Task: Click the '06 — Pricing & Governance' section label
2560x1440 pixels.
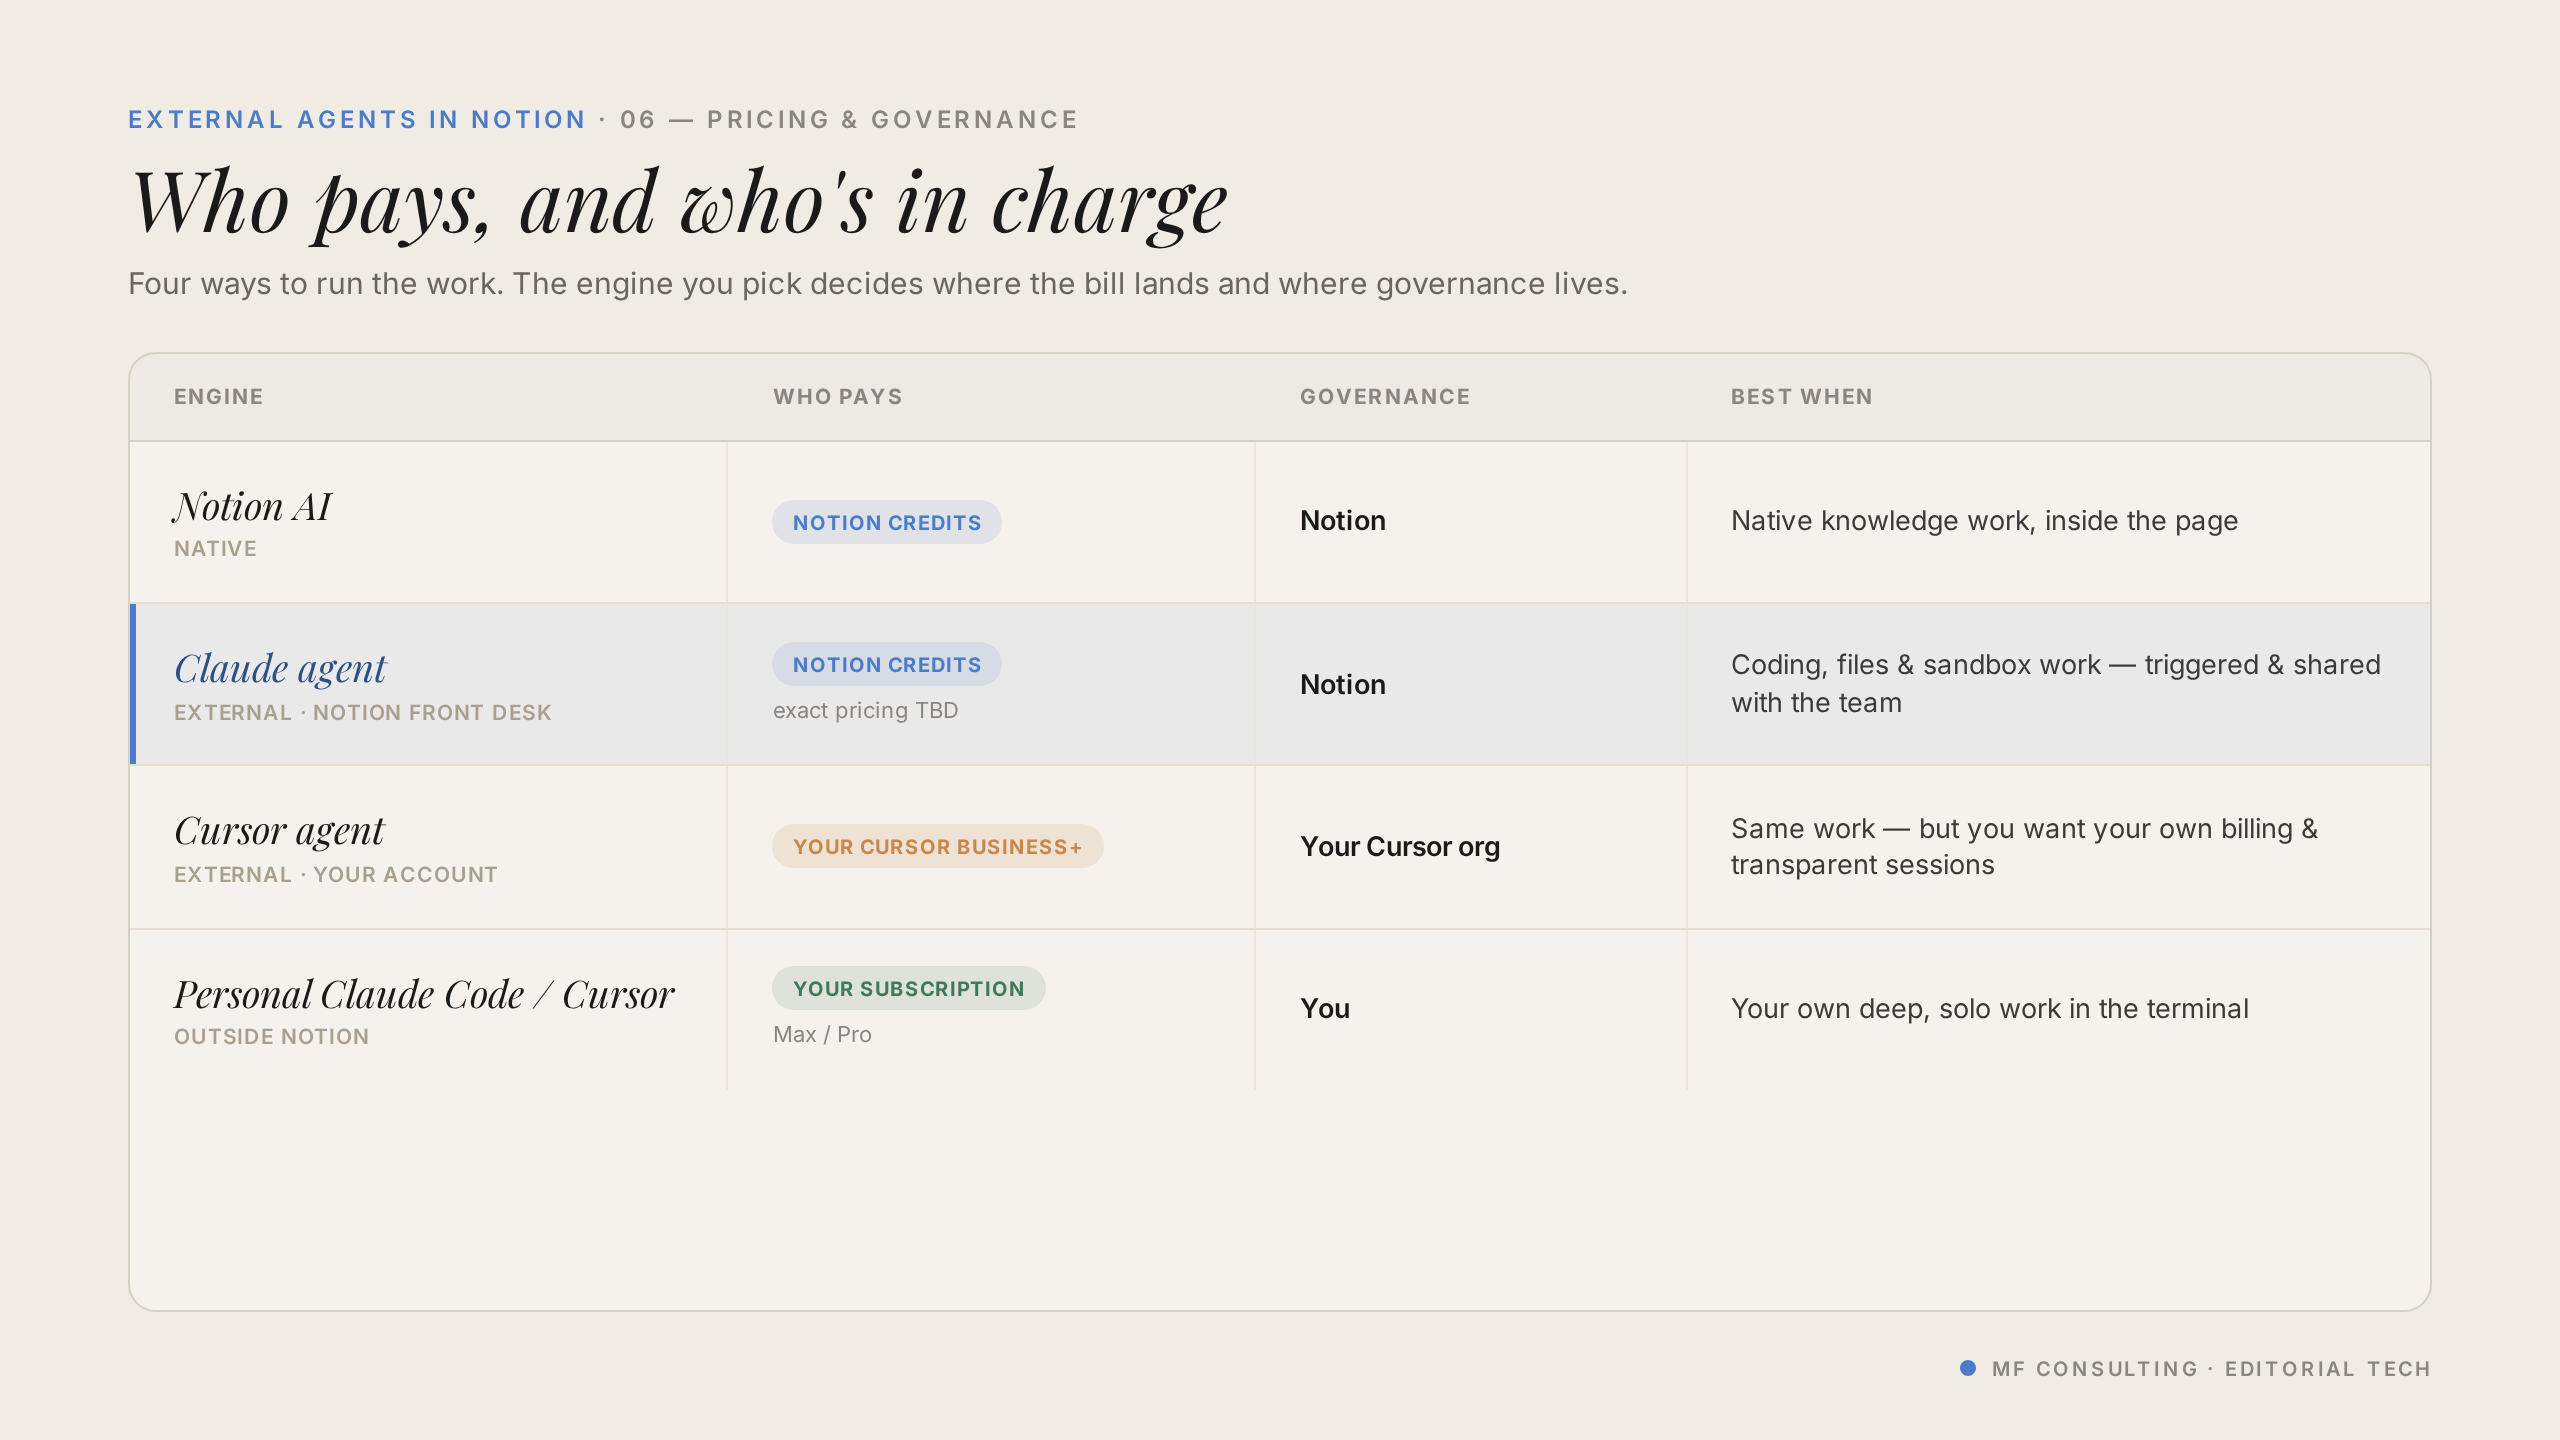Action: (849, 120)
